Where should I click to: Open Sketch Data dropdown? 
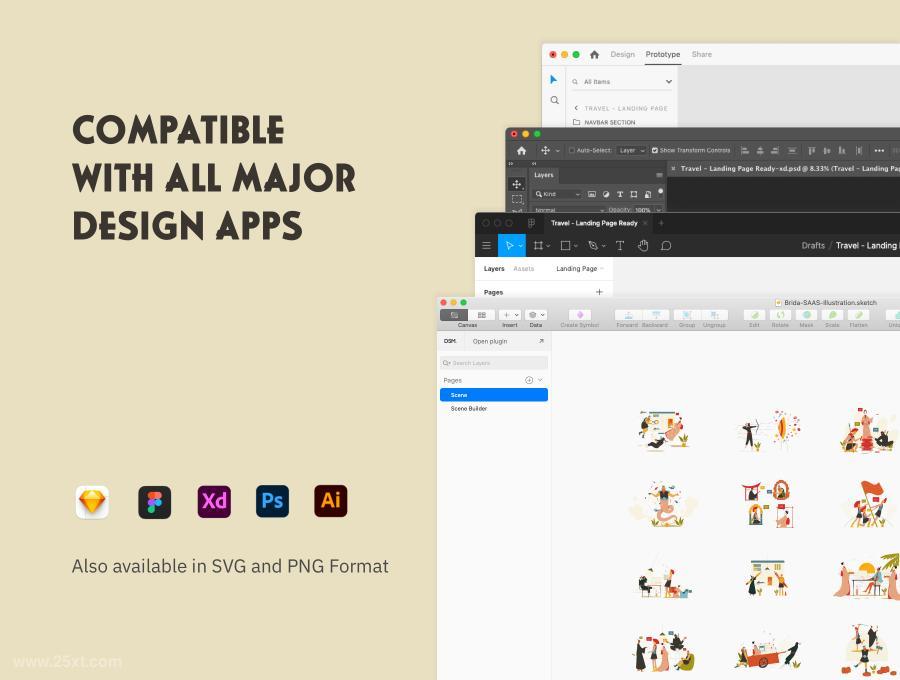[536, 315]
